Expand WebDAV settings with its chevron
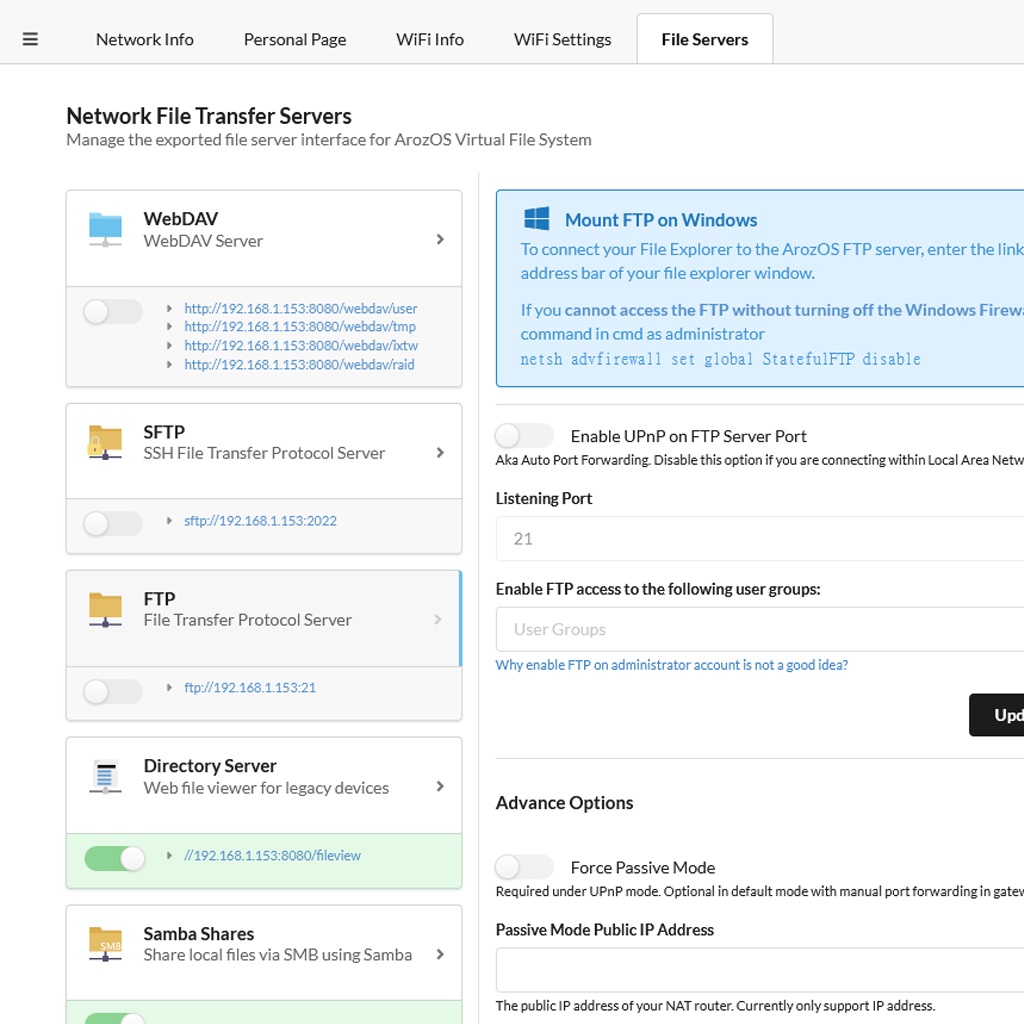This screenshot has width=1024, height=1024. coord(440,240)
